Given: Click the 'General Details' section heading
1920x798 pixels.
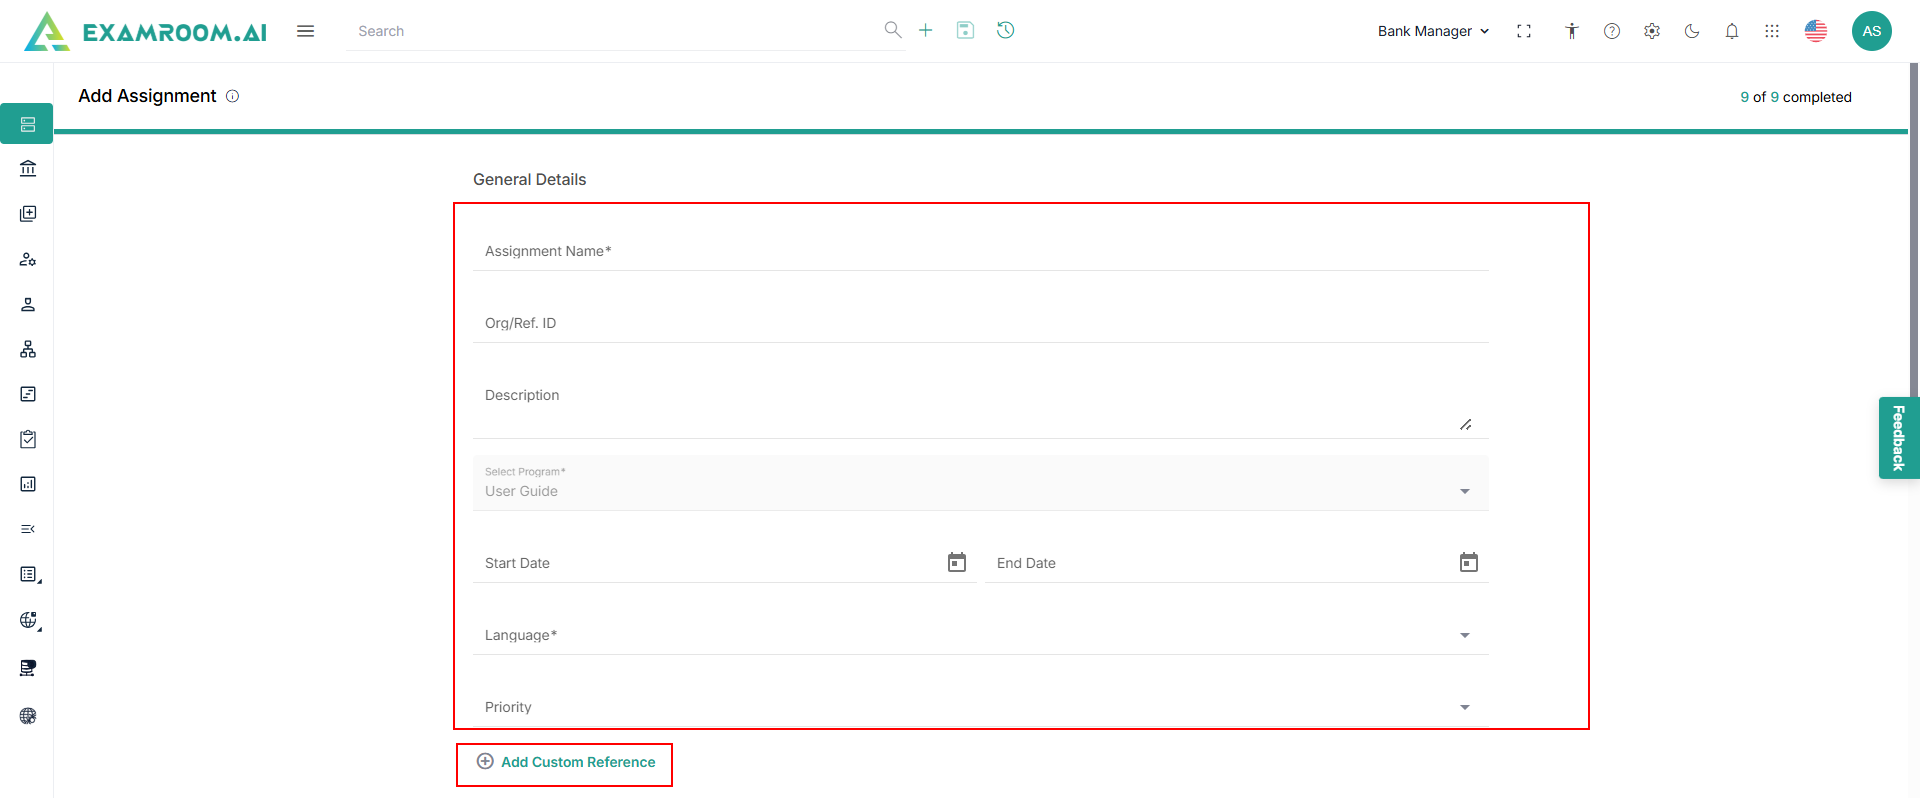Looking at the screenshot, I should (530, 180).
